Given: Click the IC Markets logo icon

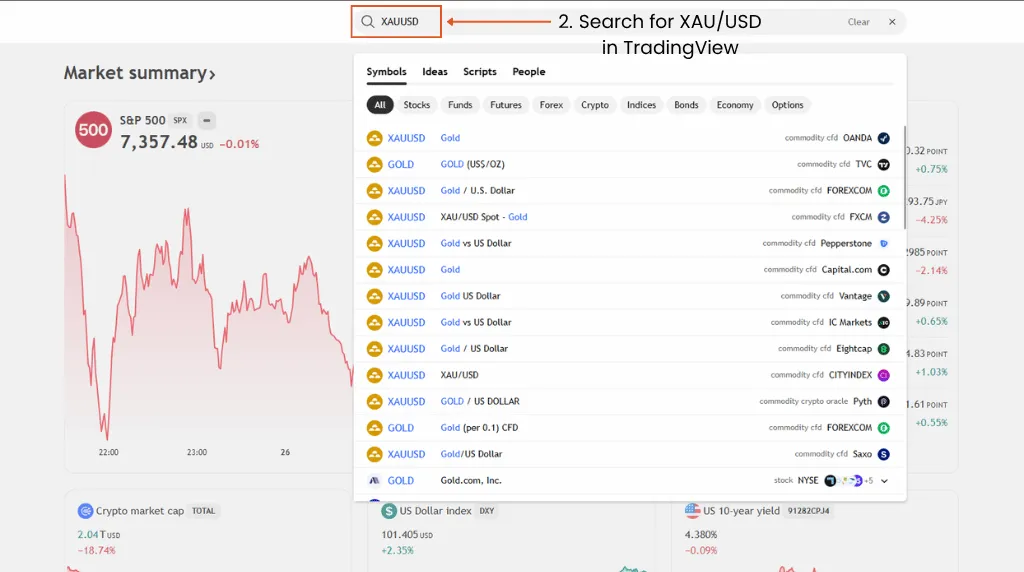Looking at the screenshot, I should click(x=884, y=323).
